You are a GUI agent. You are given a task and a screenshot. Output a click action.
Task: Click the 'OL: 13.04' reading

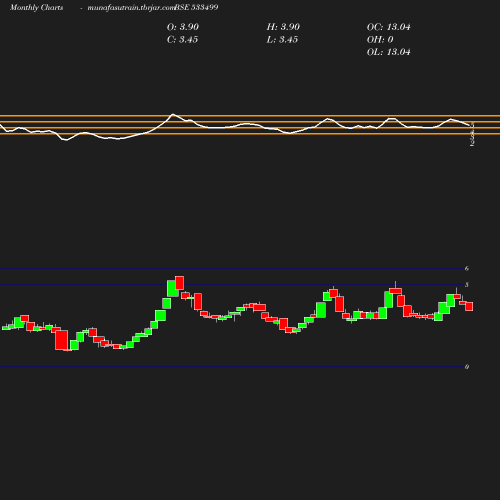[x=389, y=52]
